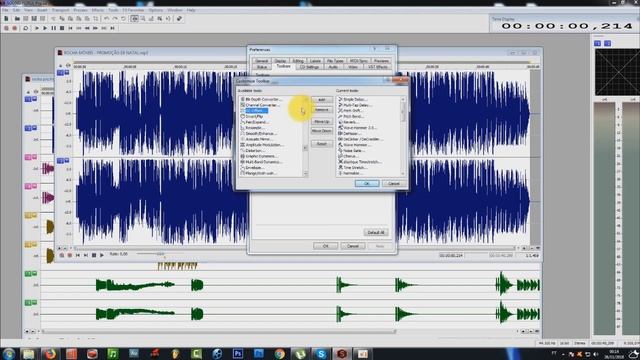The height and width of the screenshot is (360, 640).
Task: Open Chrome from the Windows taskbar
Action: tap(280, 353)
